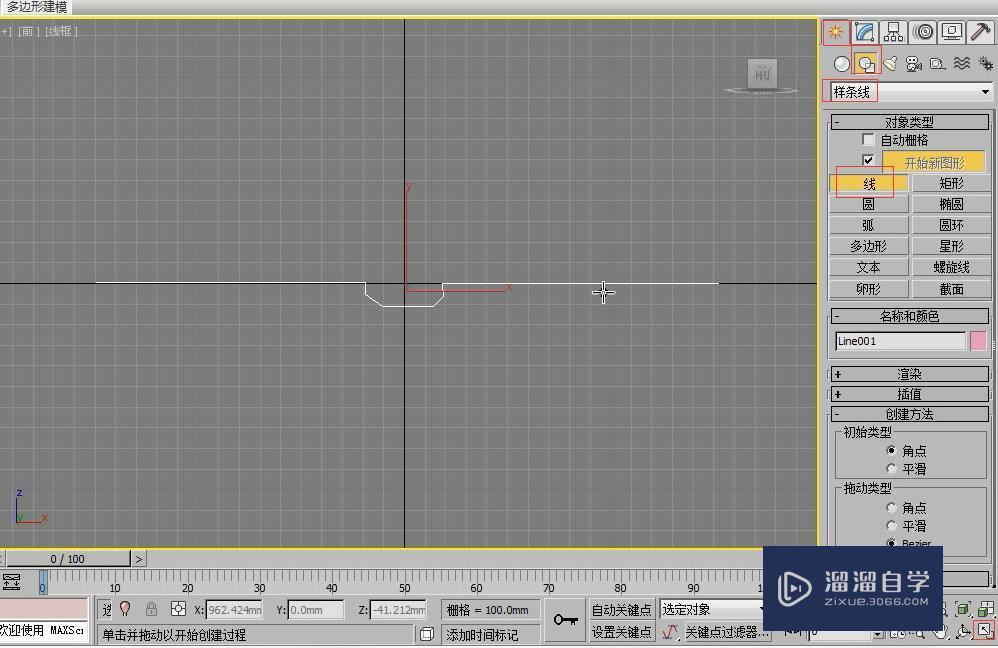Click the 圆环 donut shape button

[952, 225]
